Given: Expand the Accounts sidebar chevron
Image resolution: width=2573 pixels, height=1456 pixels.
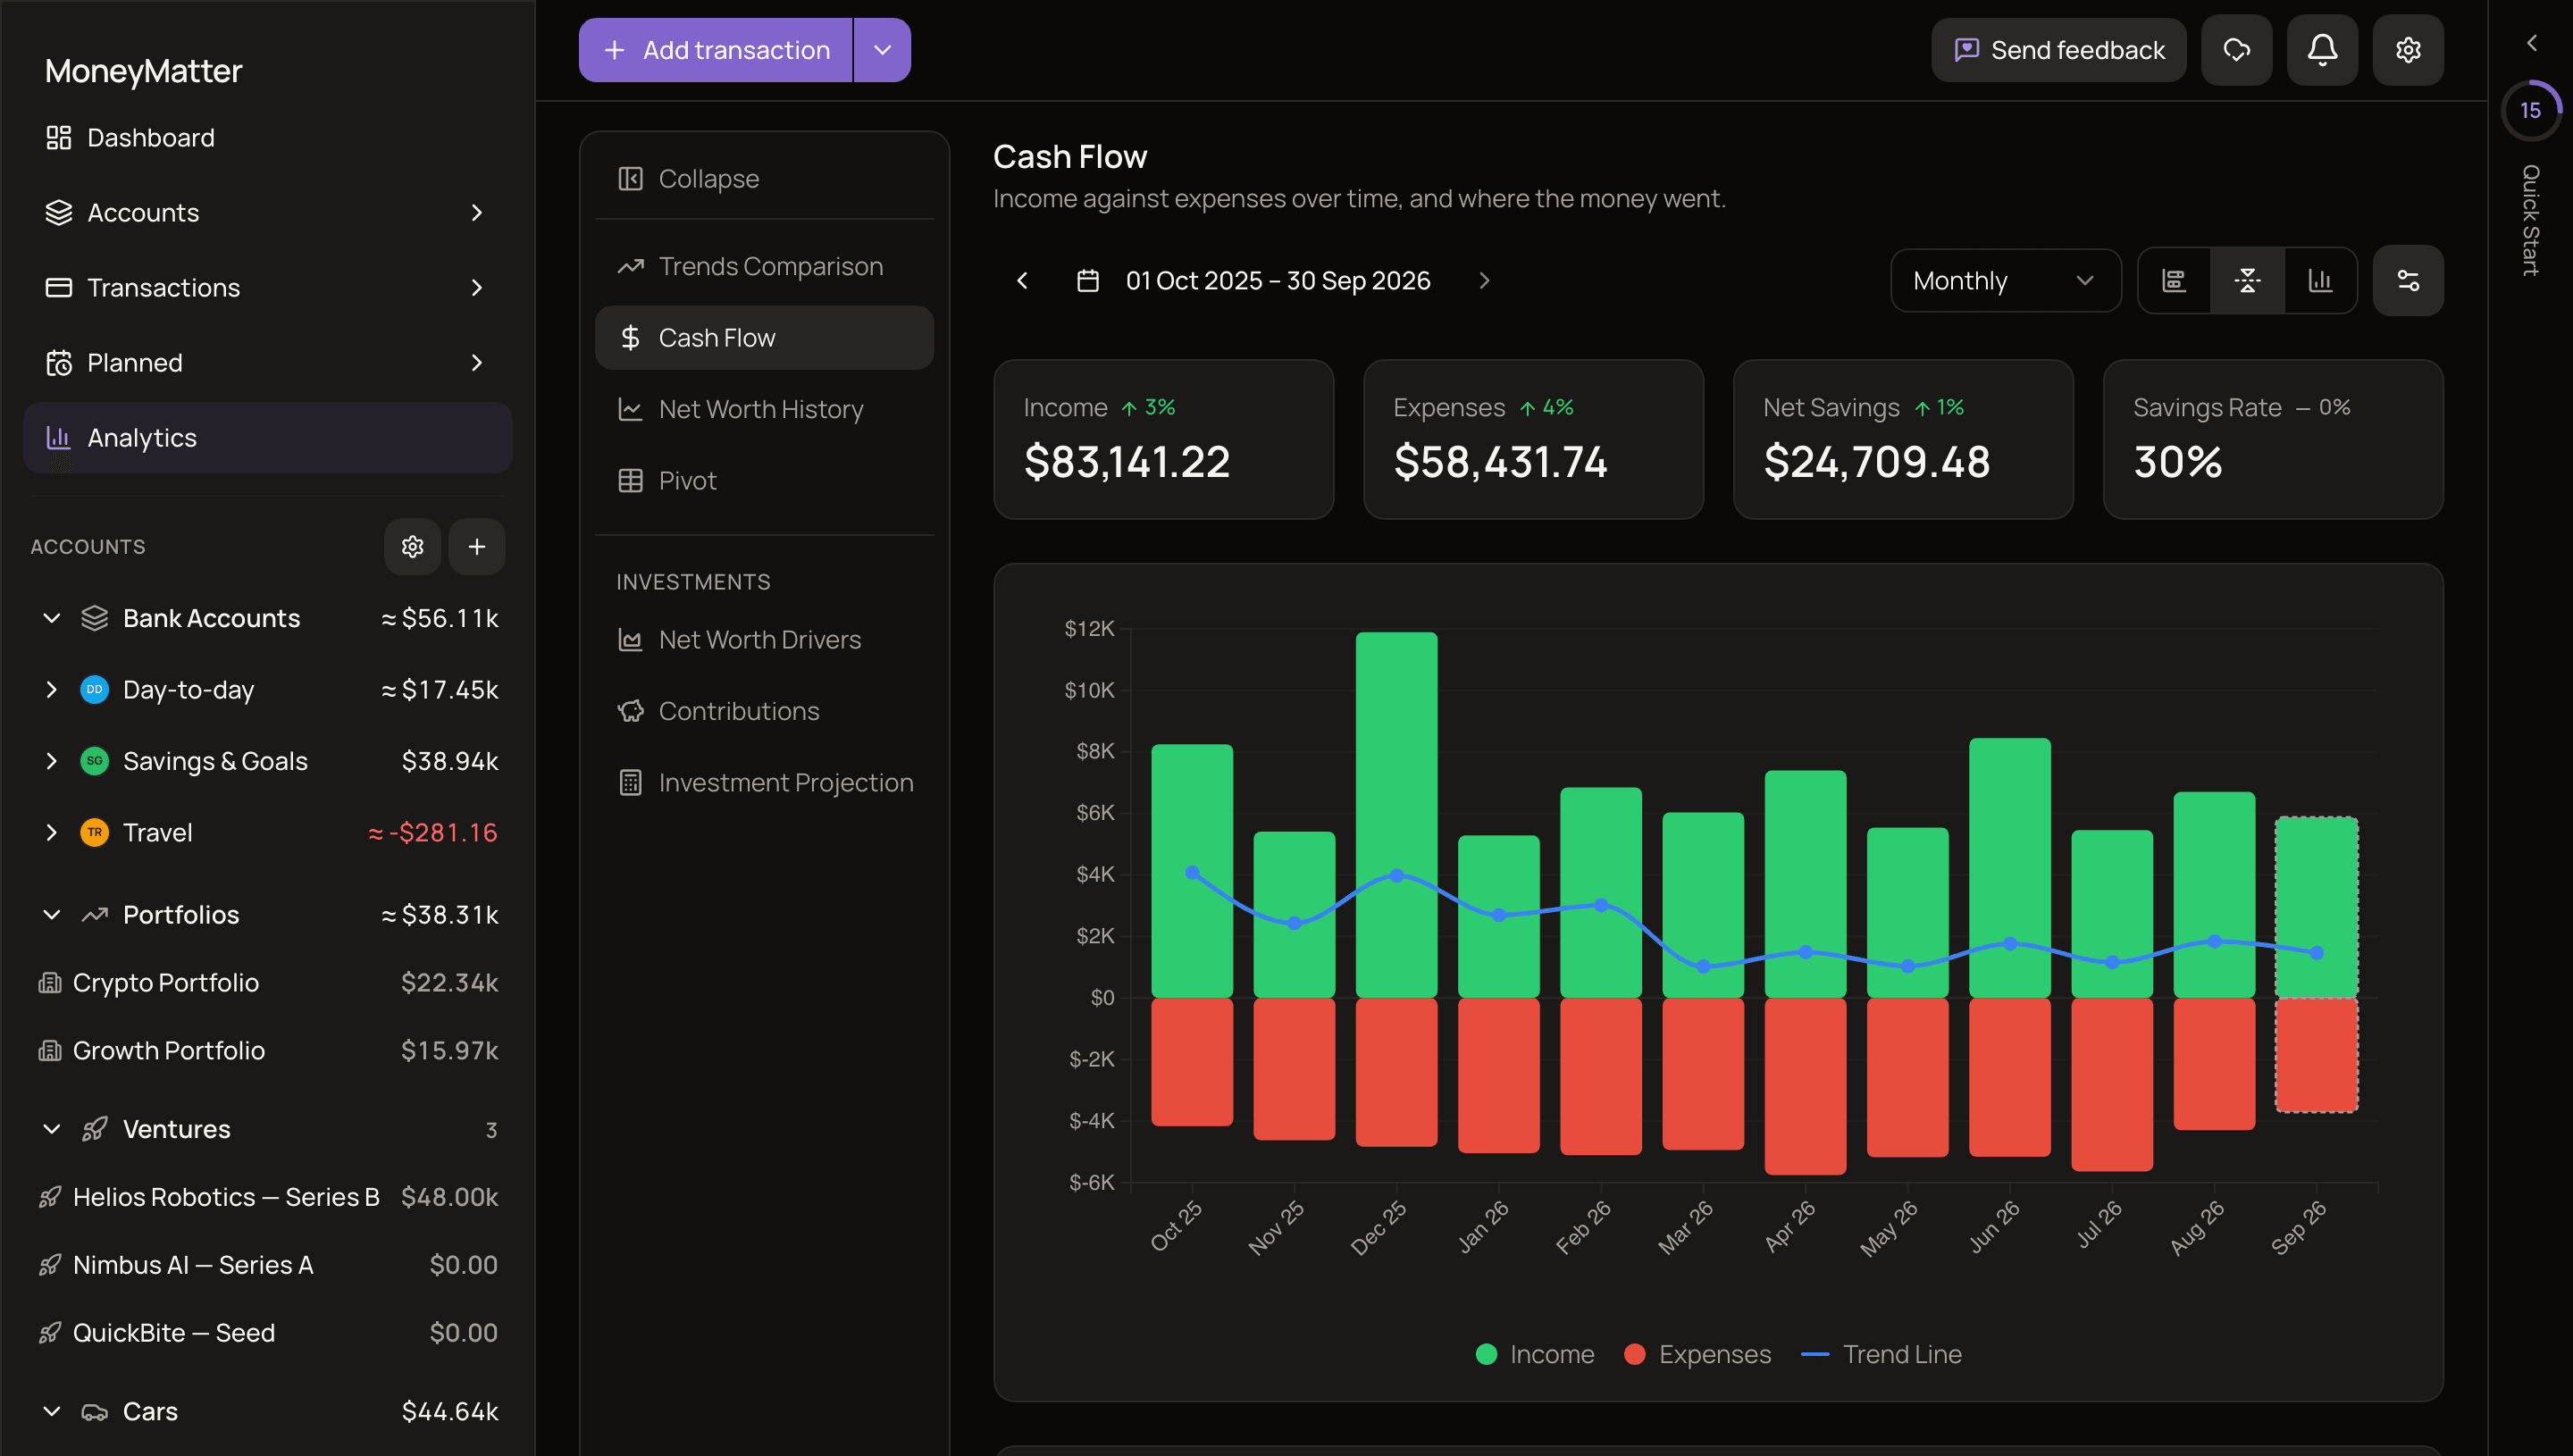Looking at the screenshot, I should pos(477,212).
